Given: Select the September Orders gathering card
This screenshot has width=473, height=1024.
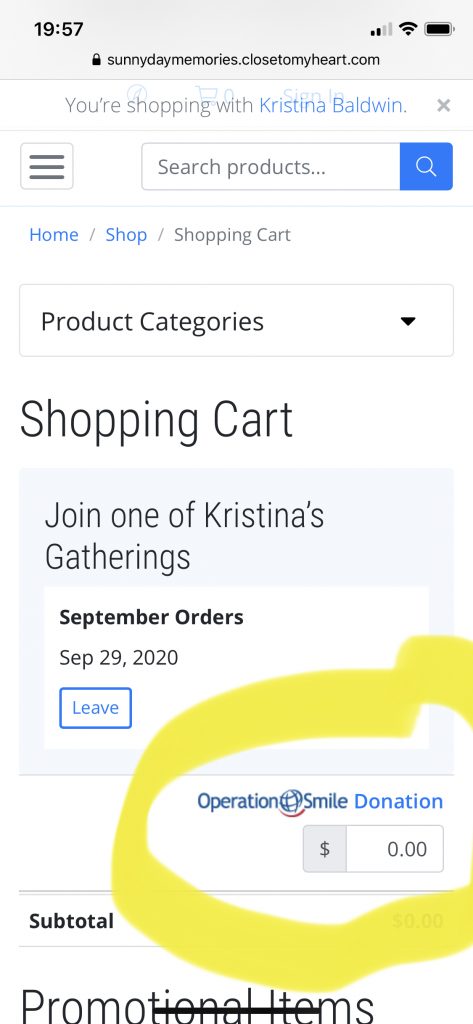Looking at the screenshot, I should [x=236, y=667].
